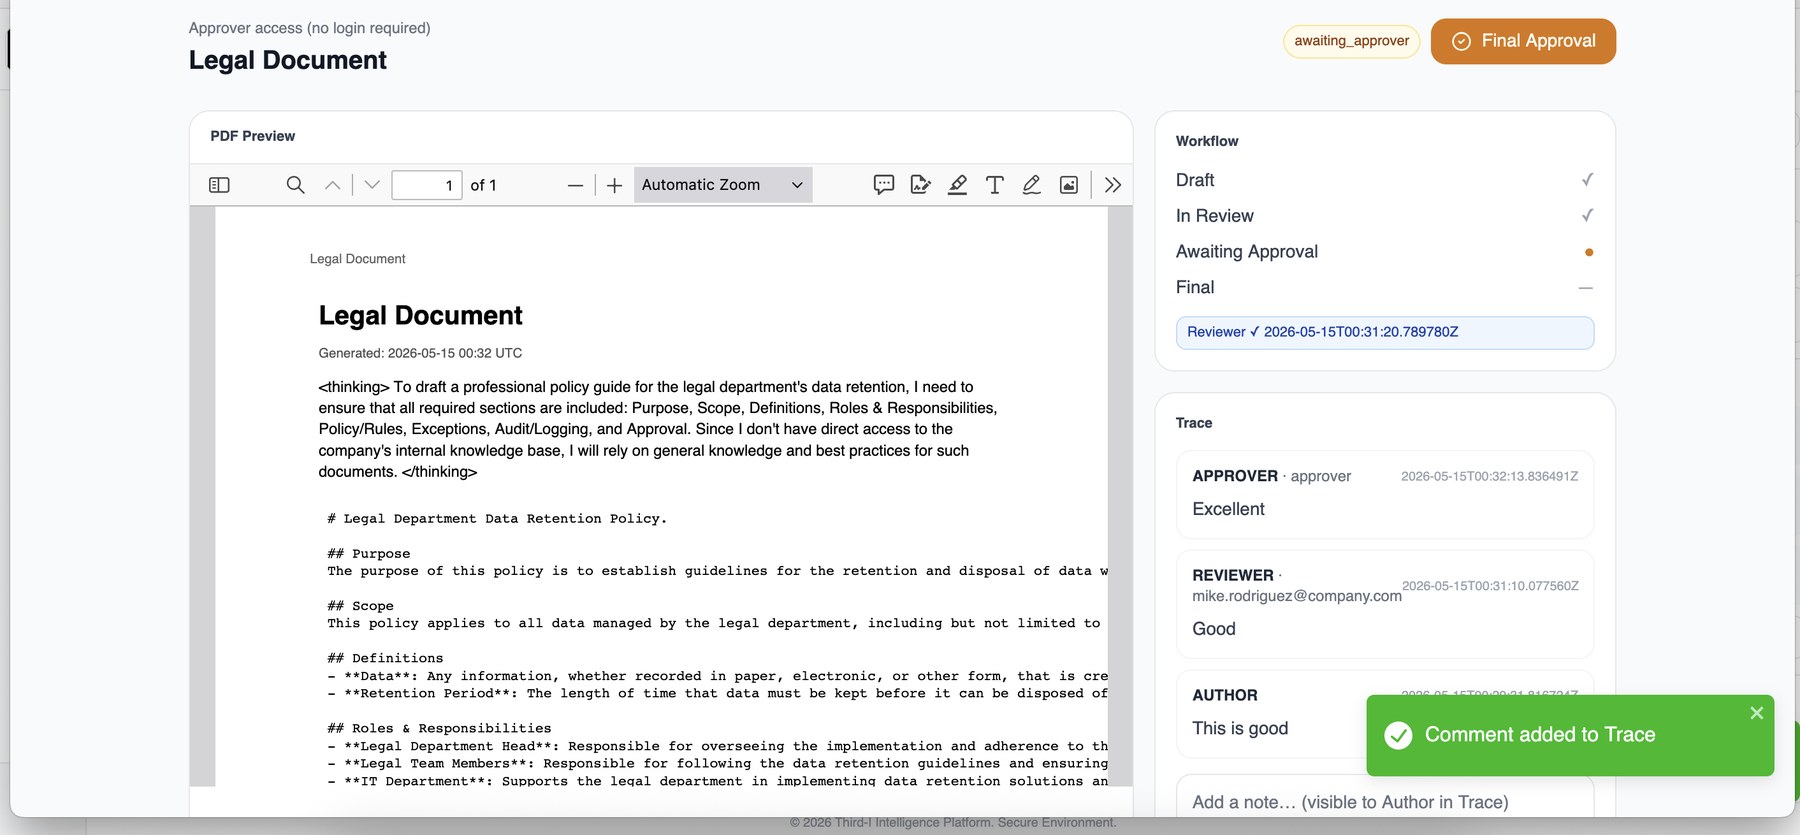Click the Trace panel heading
The height and width of the screenshot is (835, 1800).
1194,423
